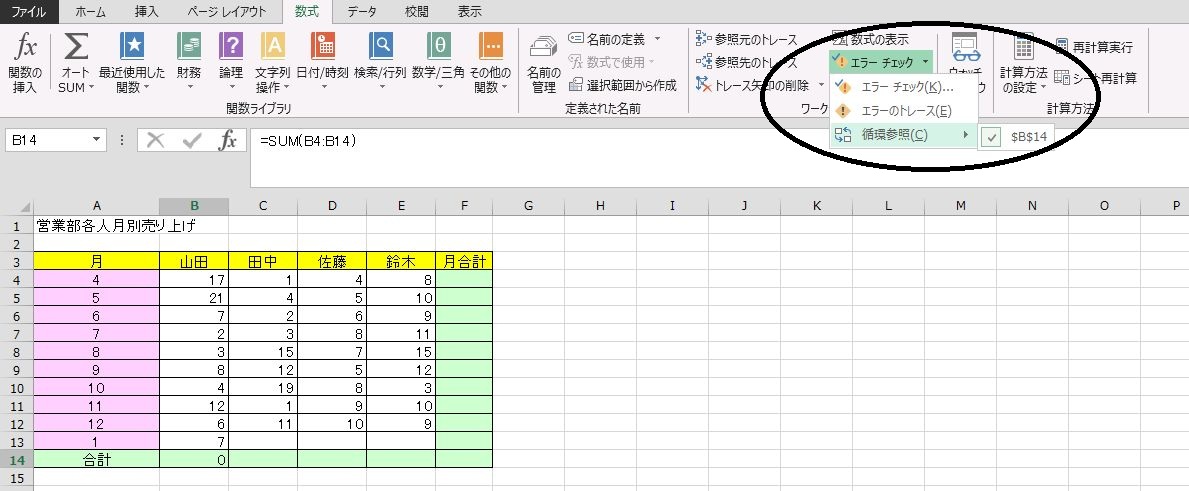Expand the エラー チェック dropdown arrow
This screenshot has height=491, width=1189.
pyautogui.click(x=926, y=62)
